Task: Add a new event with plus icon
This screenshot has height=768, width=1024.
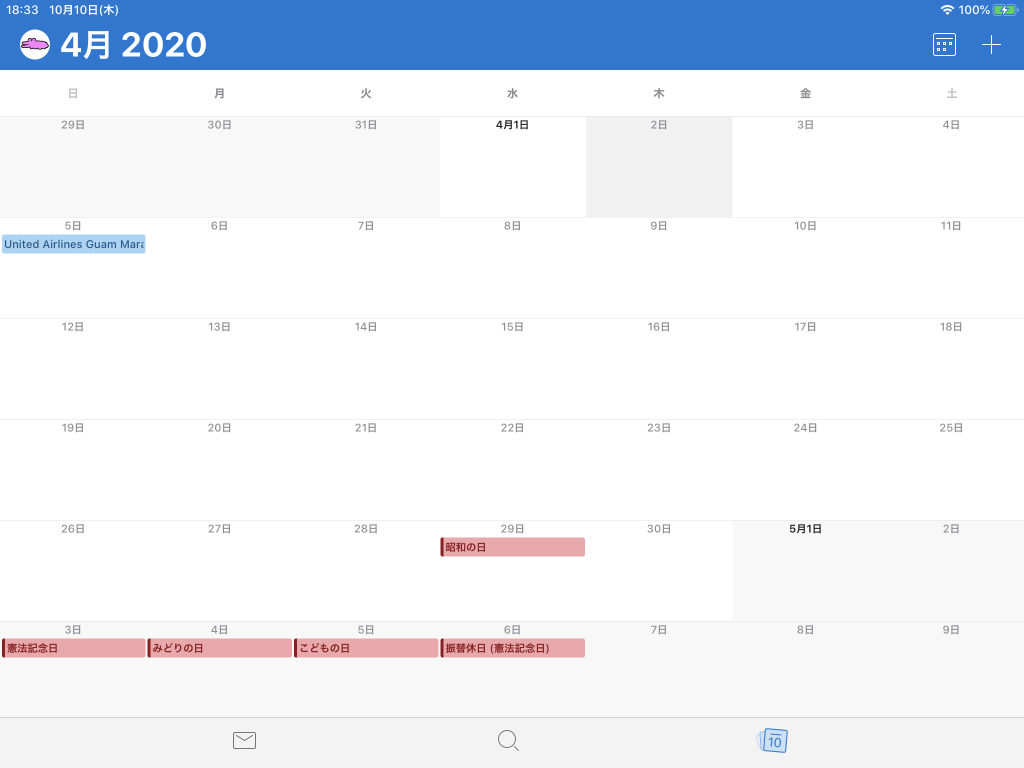Action: pos(991,45)
